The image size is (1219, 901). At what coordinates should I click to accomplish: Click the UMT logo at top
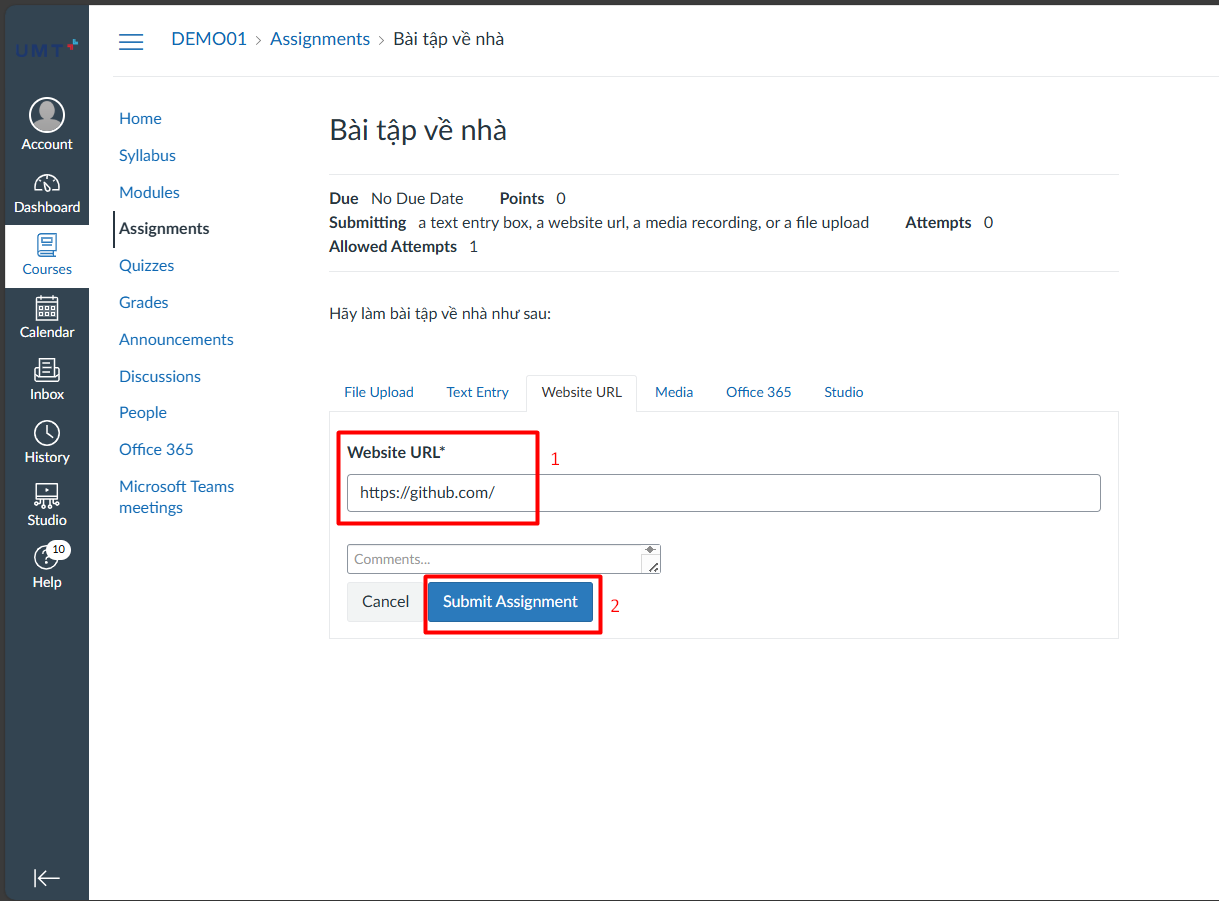click(x=46, y=48)
